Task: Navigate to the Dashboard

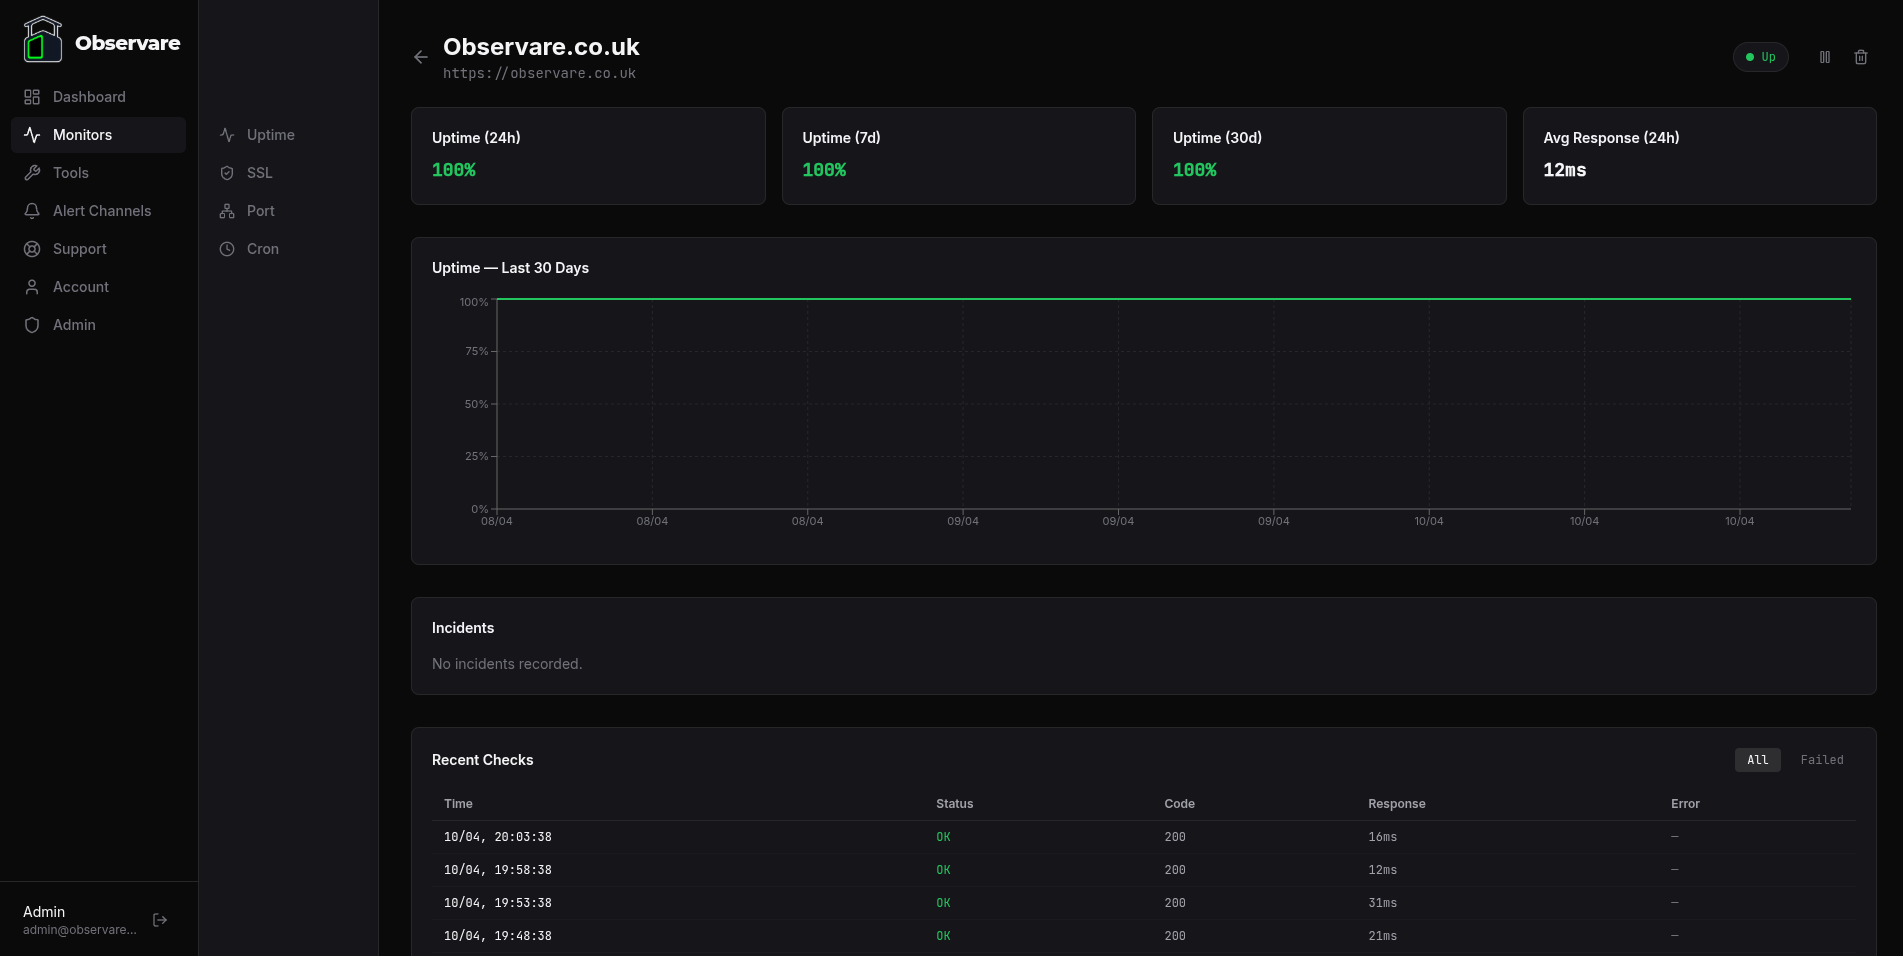Action: [89, 96]
